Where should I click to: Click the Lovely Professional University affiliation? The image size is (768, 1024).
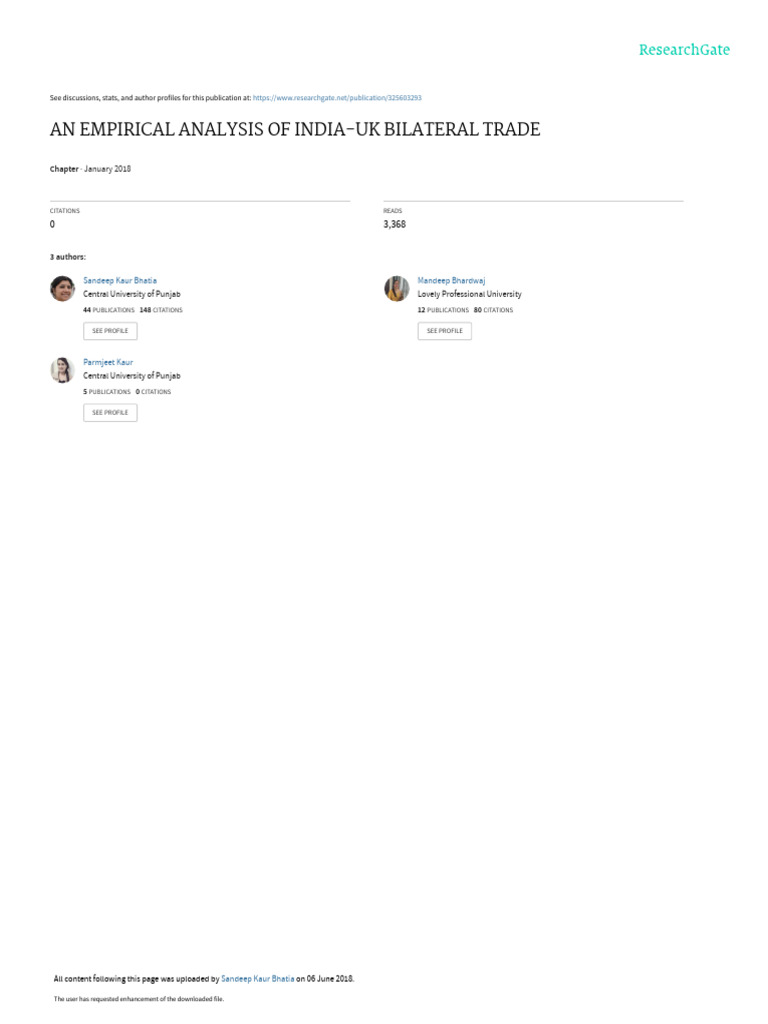(x=470, y=294)
